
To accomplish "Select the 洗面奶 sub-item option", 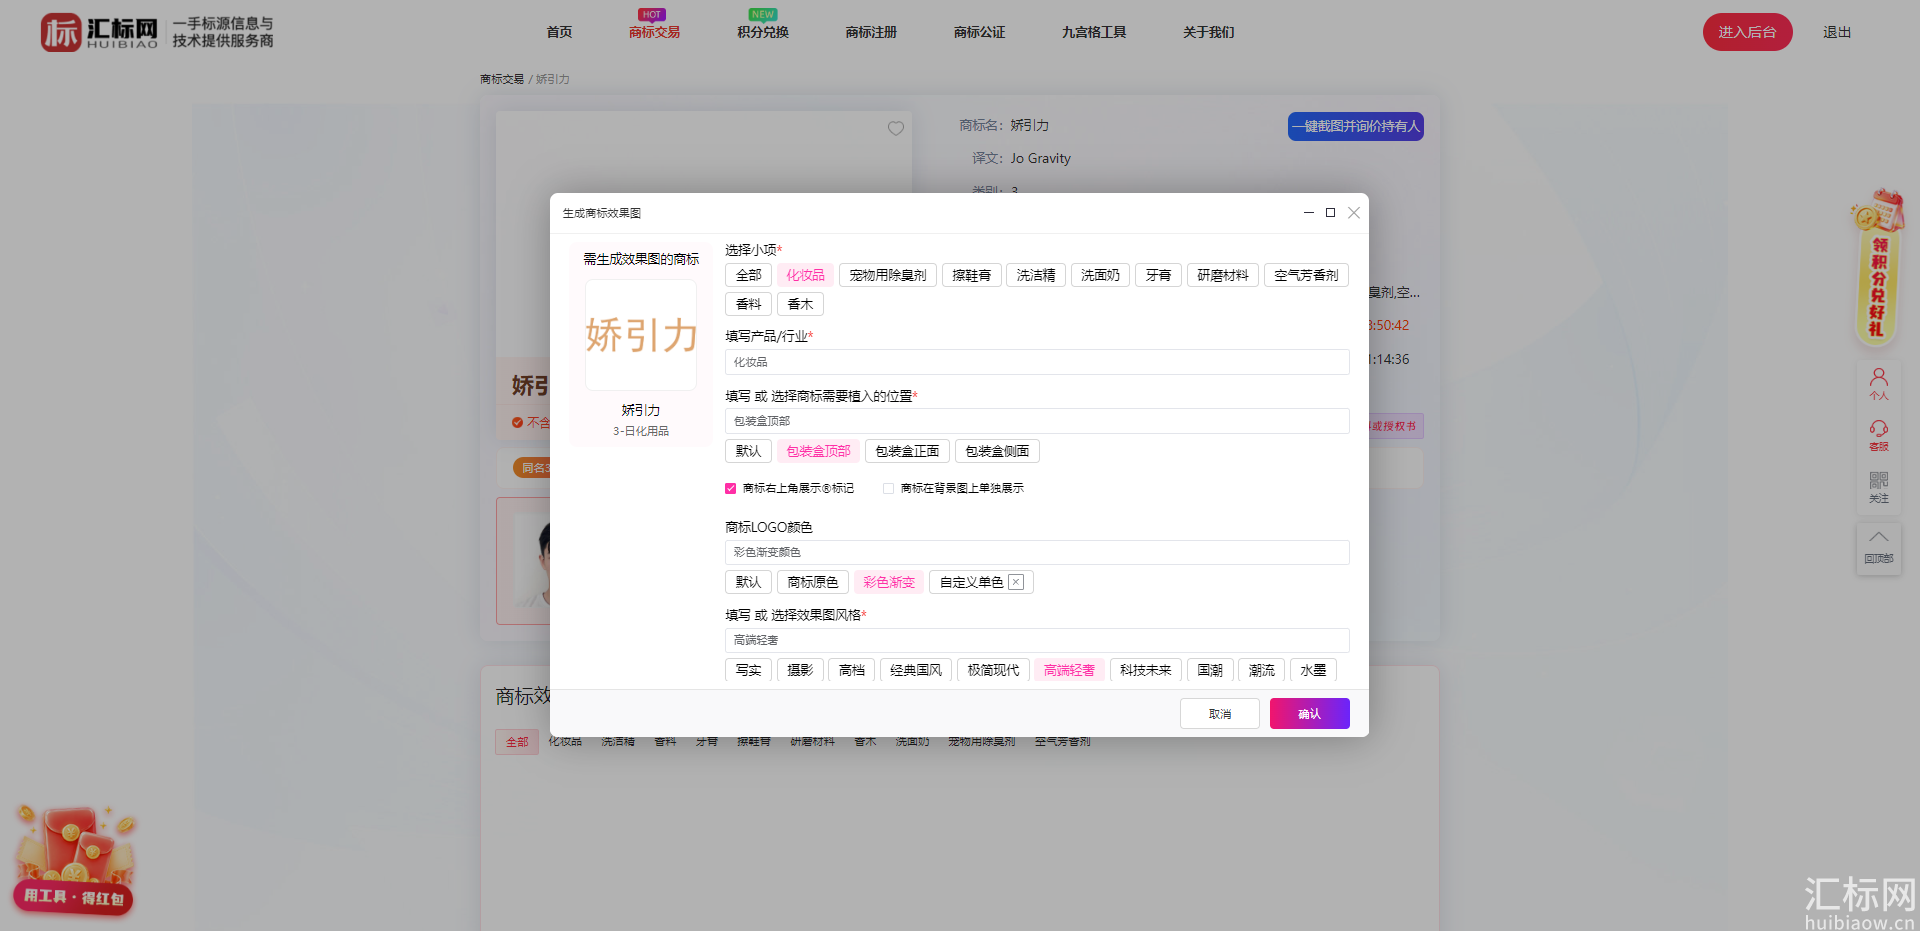I will (1100, 275).
